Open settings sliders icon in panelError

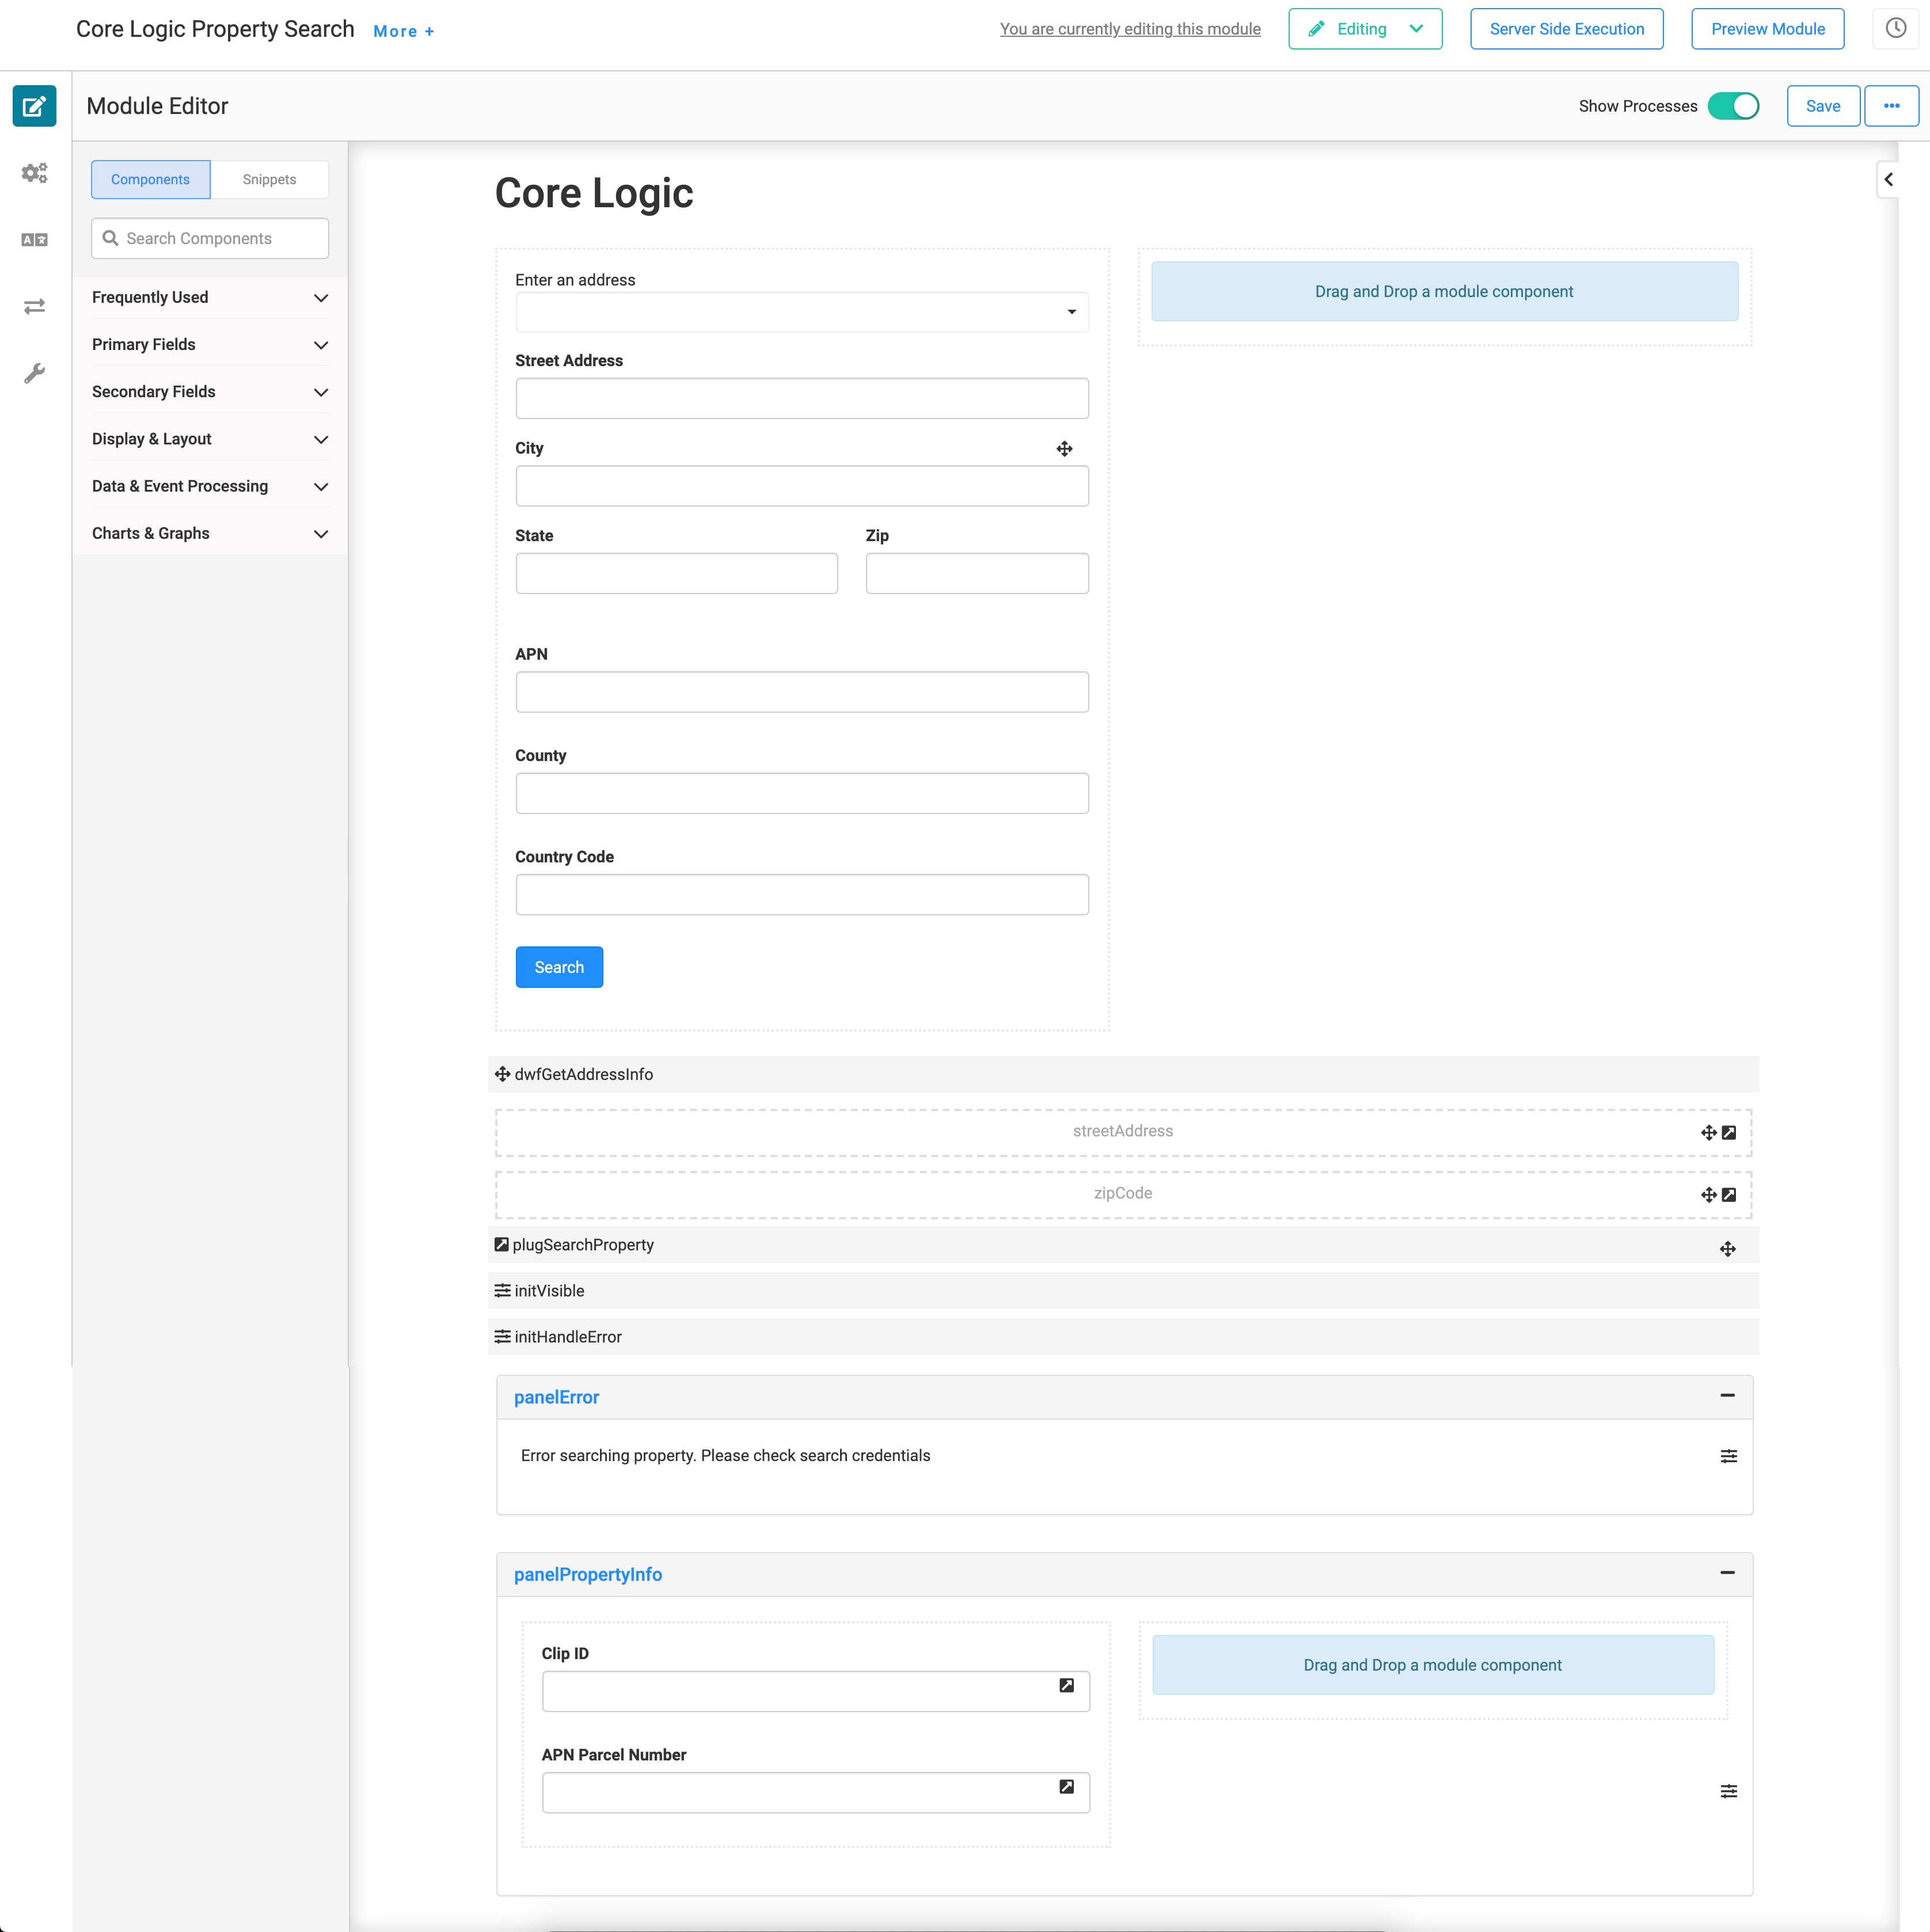pos(1728,1456)
